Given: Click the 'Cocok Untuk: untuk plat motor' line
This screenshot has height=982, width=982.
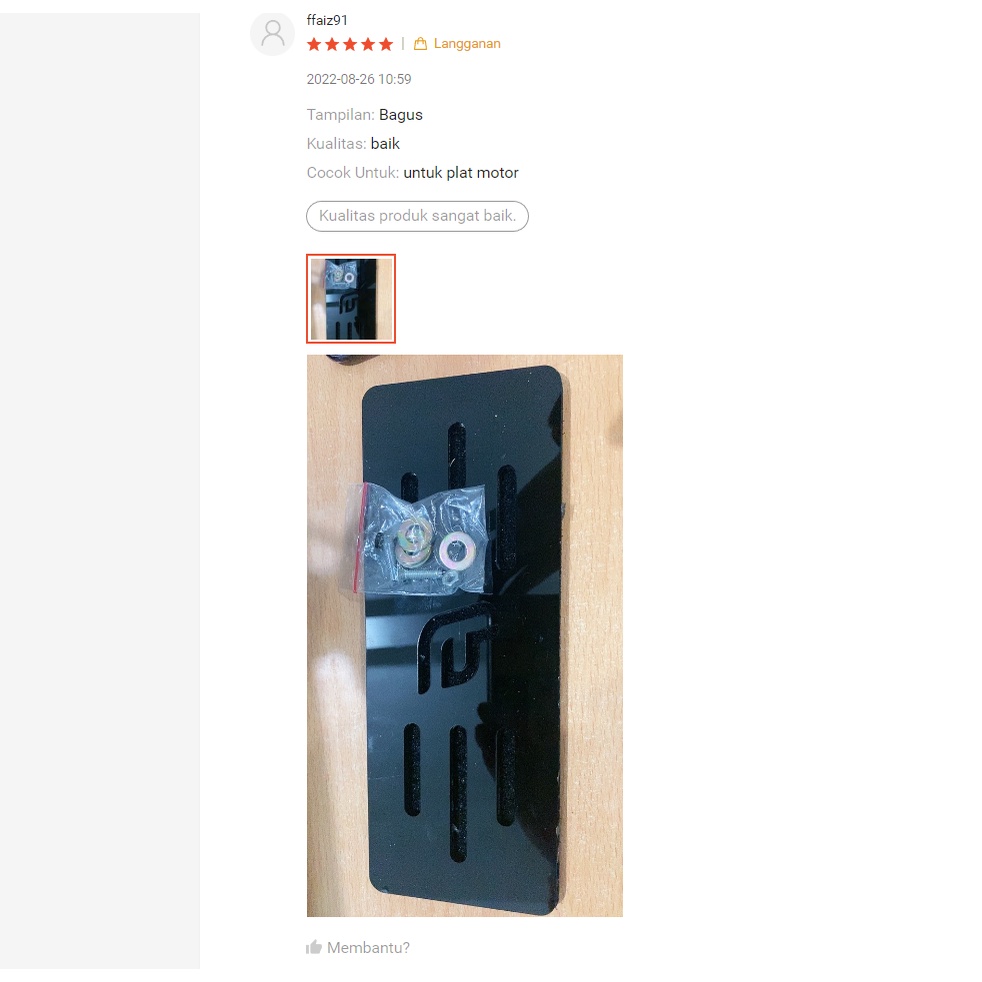Looking at the screenshot, I should (x=412, y=173).
